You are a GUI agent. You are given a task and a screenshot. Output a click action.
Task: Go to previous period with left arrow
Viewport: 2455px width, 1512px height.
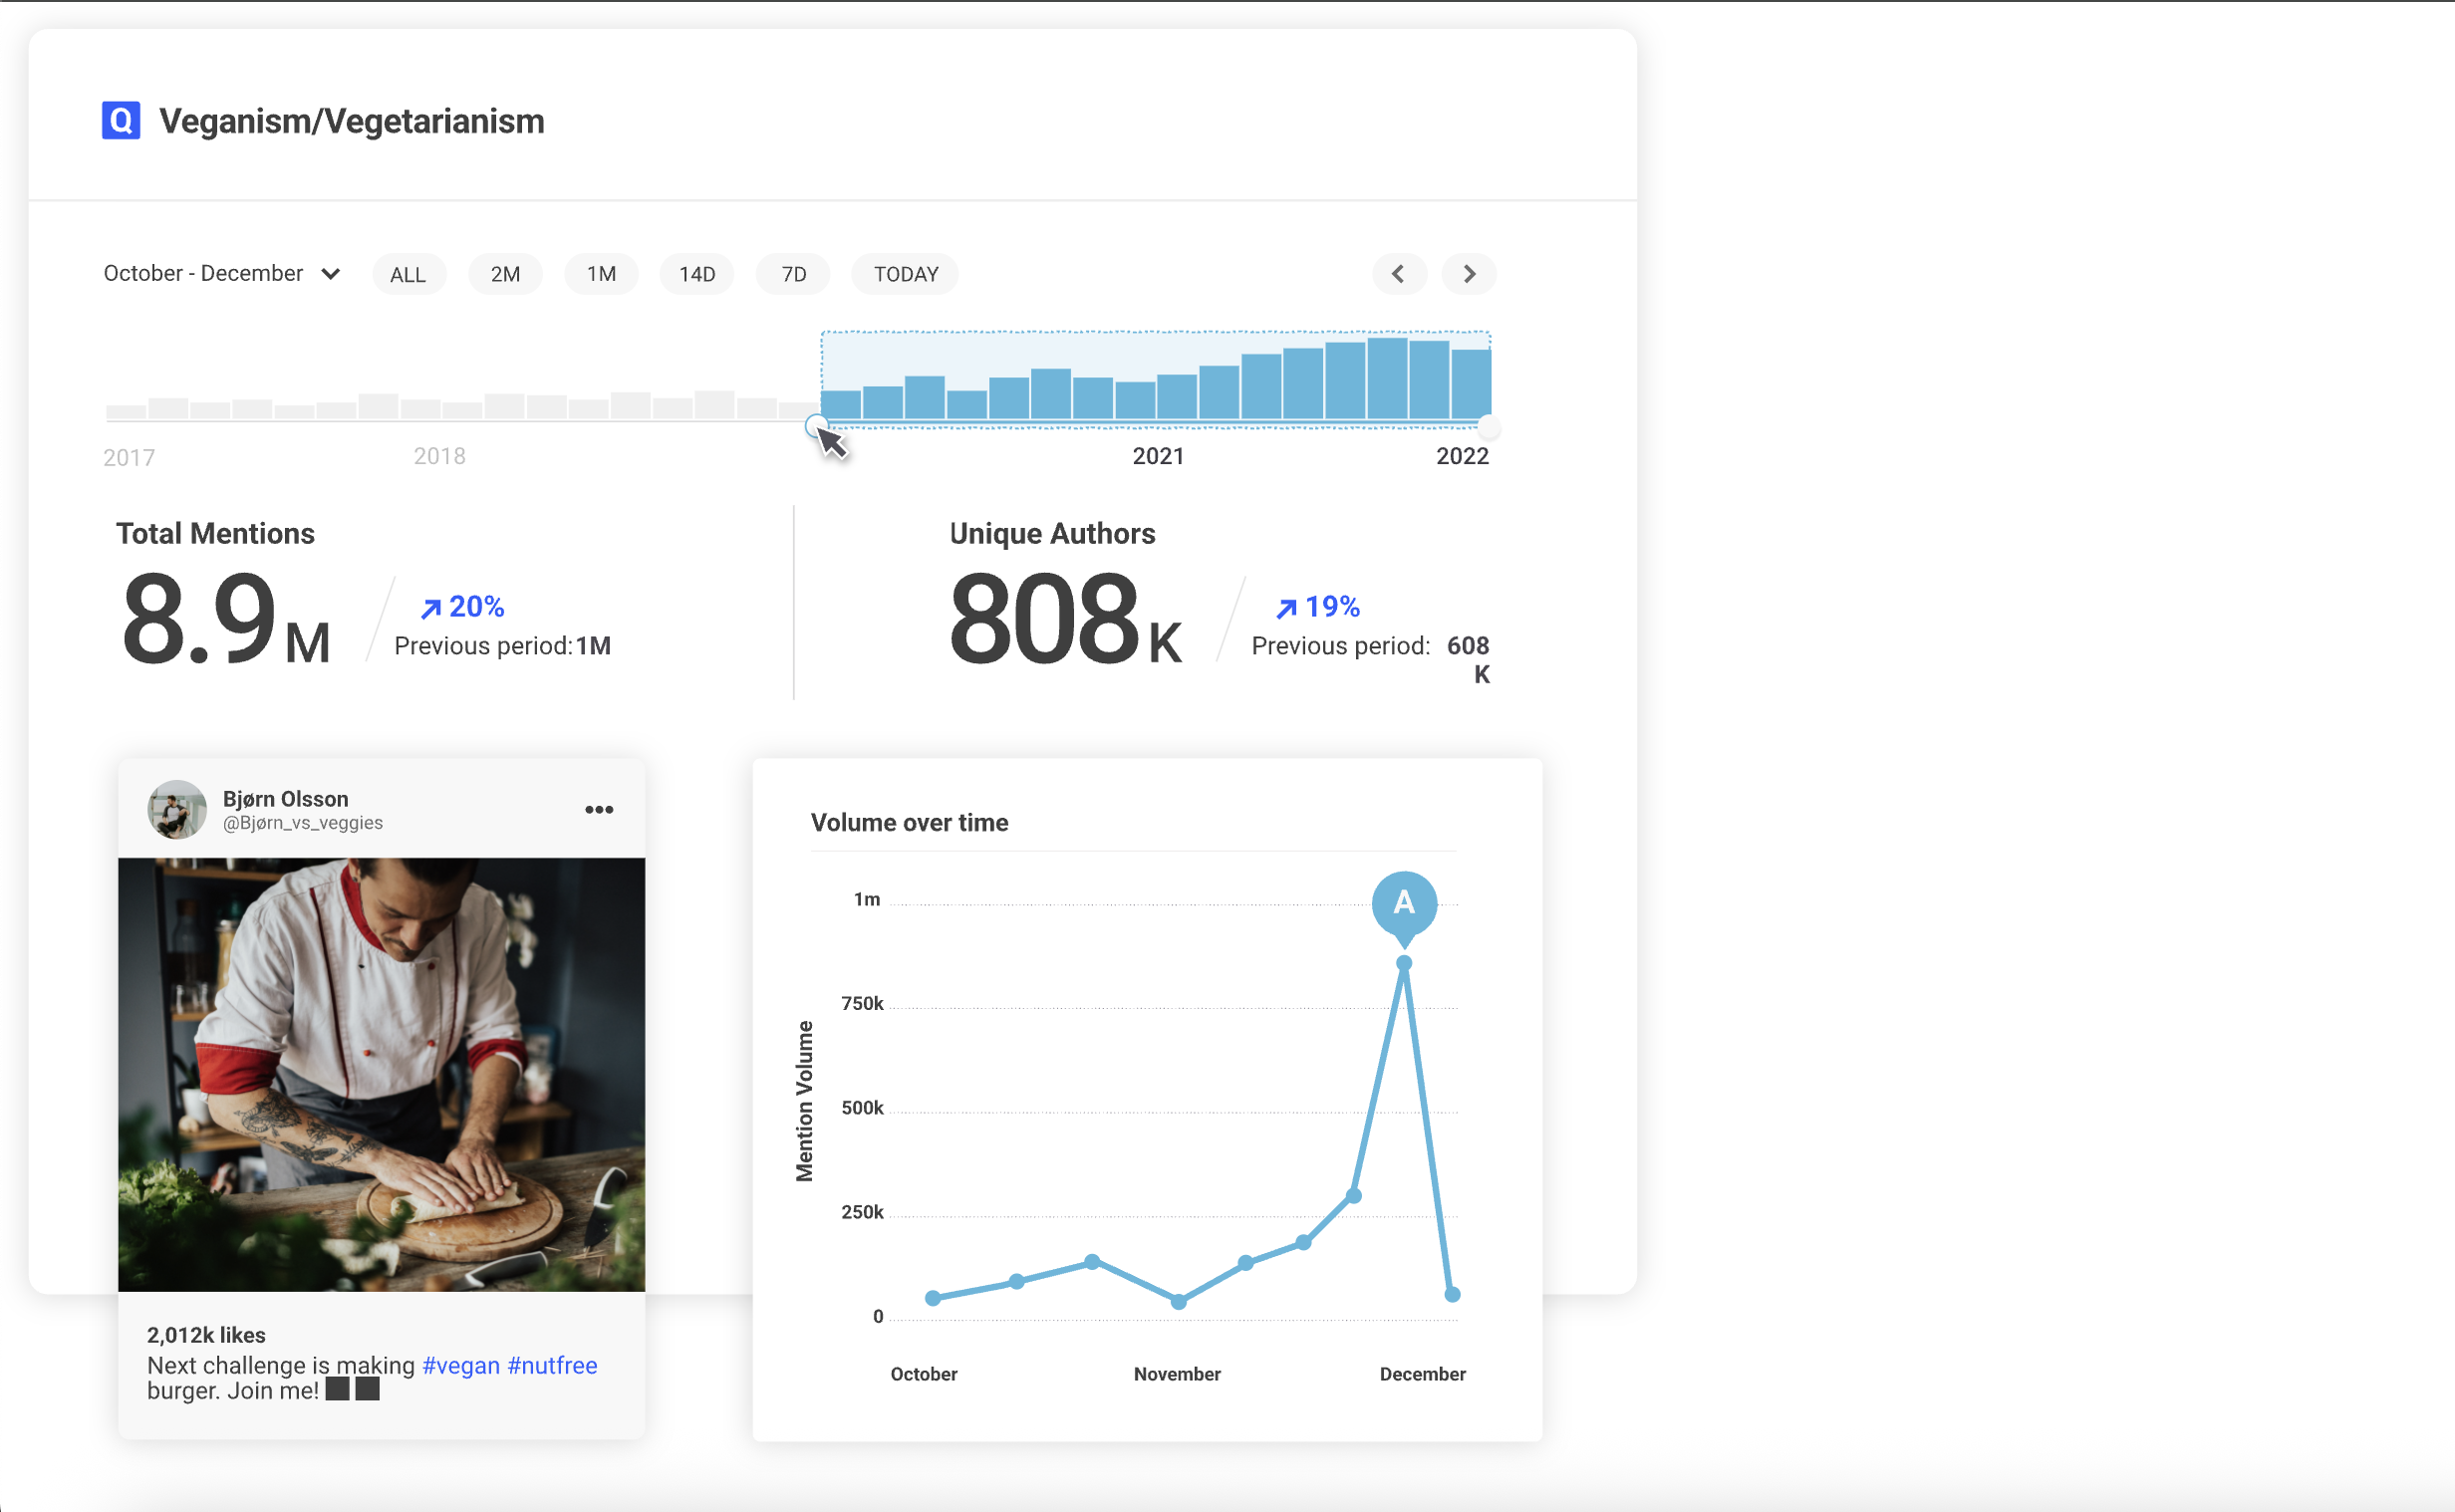click(x=1398, y=274)
